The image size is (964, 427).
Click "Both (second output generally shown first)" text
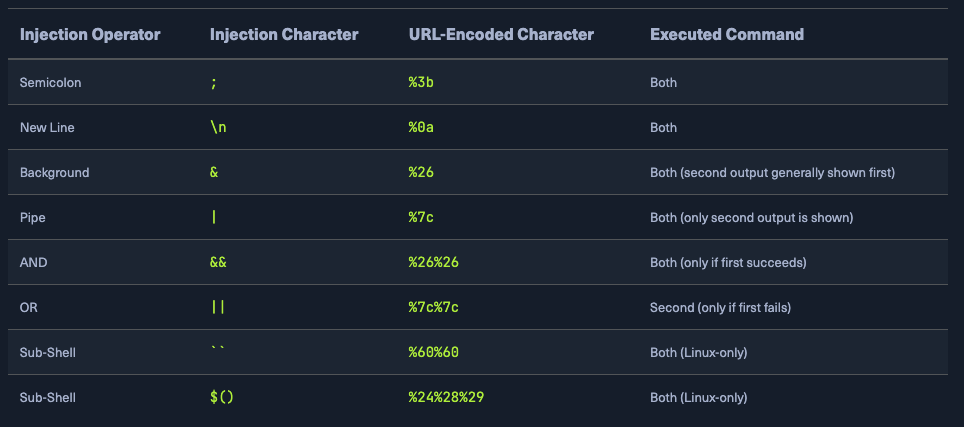click(x=772, y=173)
